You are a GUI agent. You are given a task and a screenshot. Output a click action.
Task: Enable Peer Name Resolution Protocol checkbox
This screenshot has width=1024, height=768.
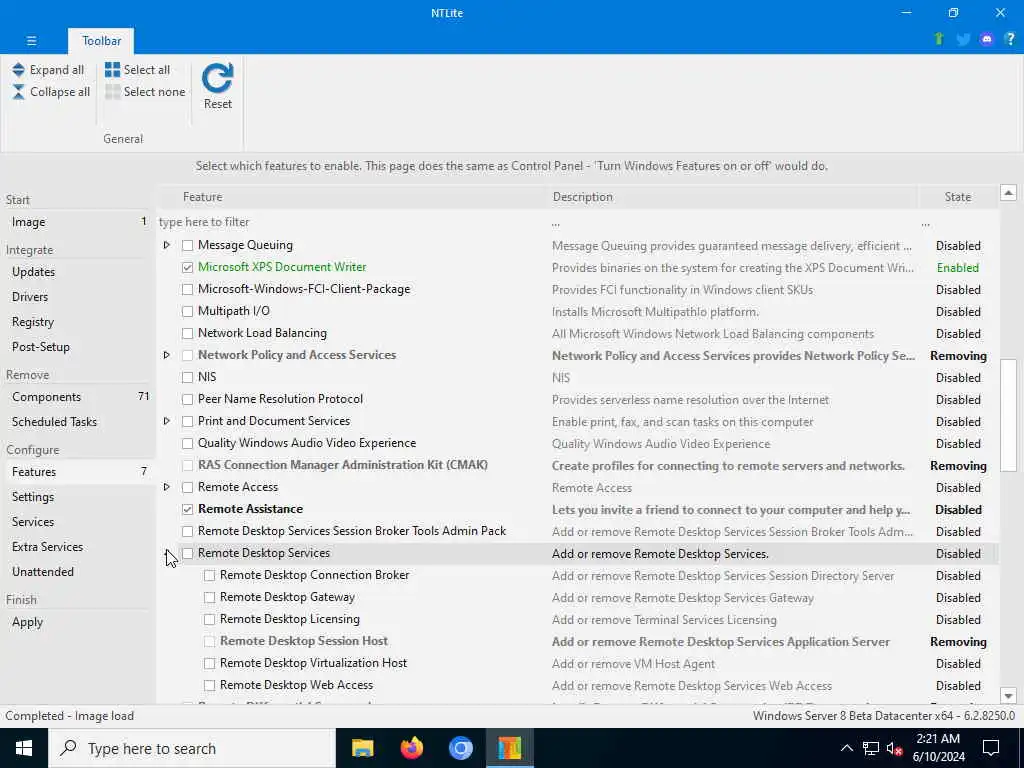click(187, 400)
